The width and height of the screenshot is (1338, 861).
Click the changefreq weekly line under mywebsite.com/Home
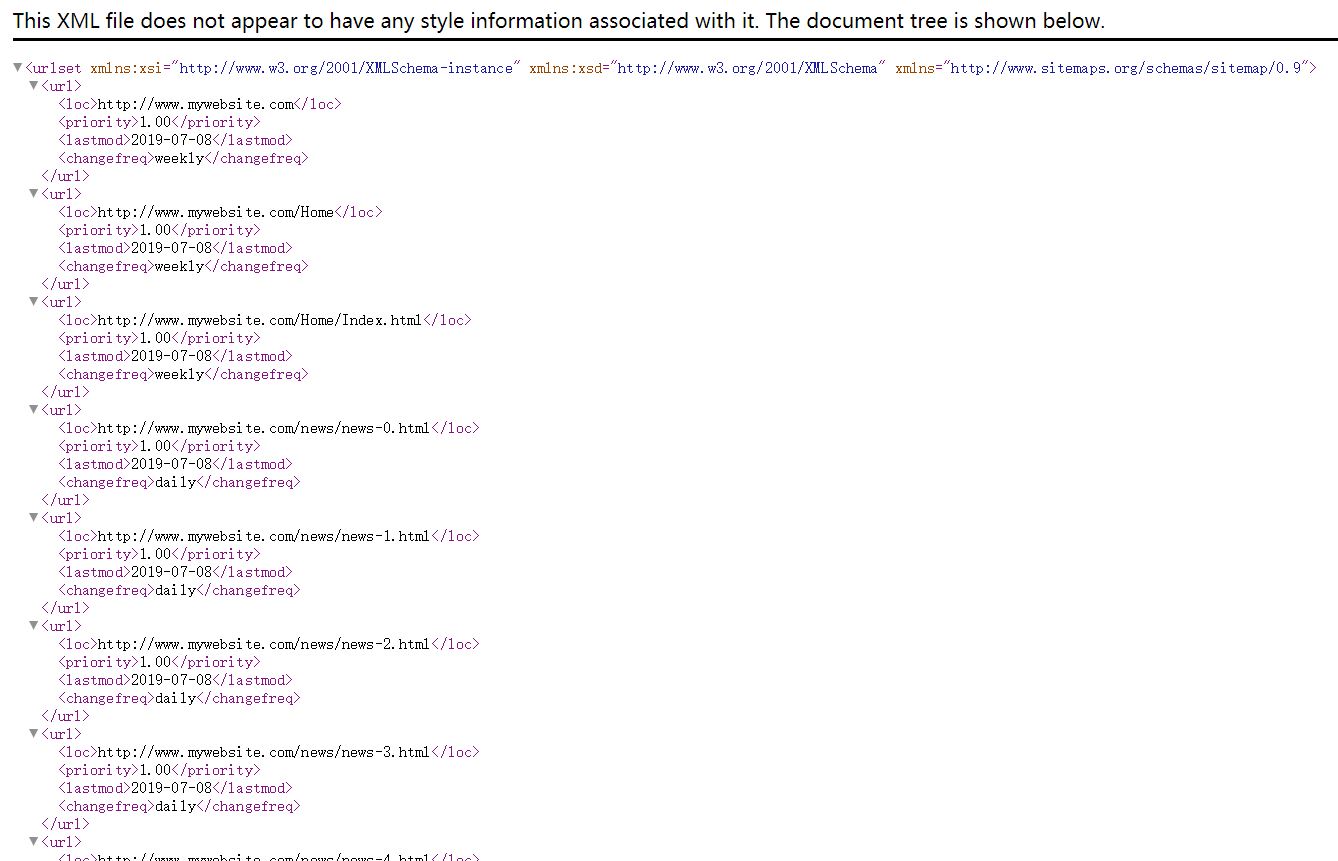coord(183,266)
